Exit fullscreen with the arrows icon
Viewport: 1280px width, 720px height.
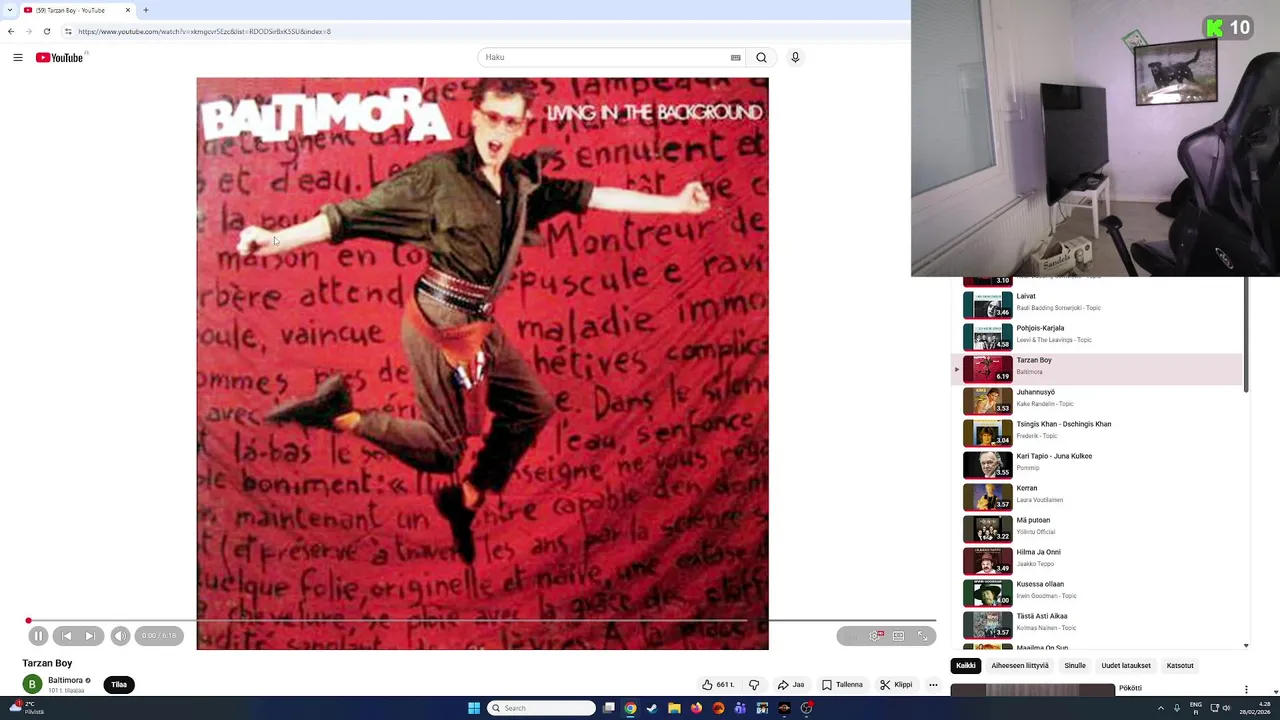point(922,636)
